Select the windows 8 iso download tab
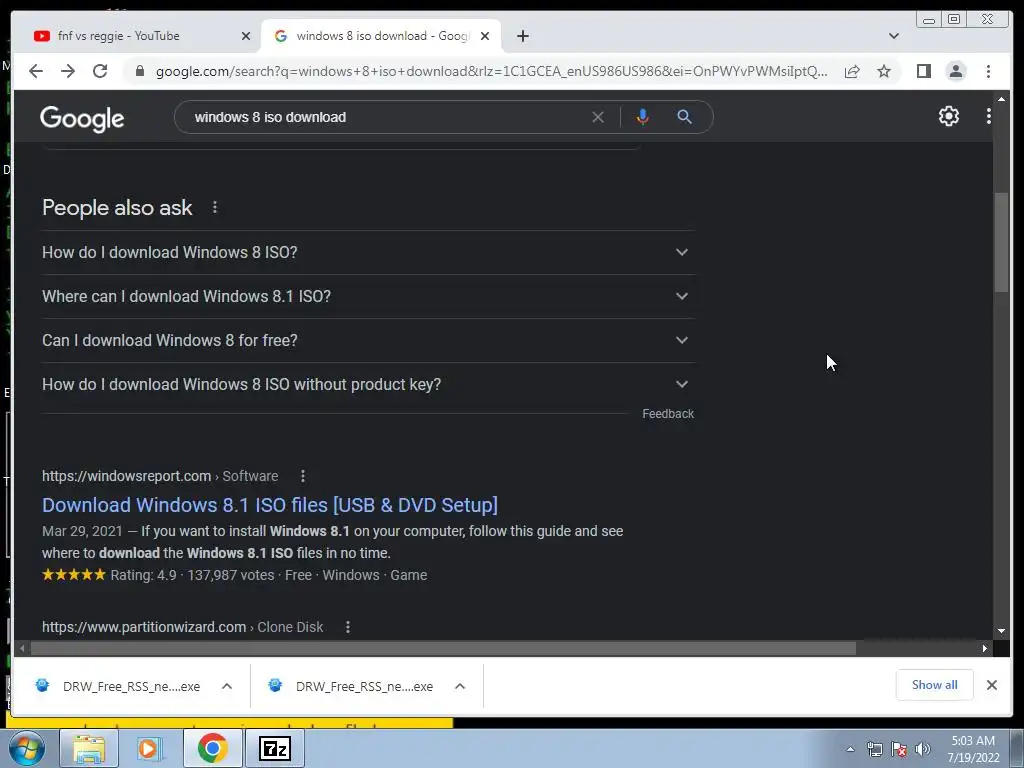This screenshot has width=1024, height=768. (x=383, y=36)
